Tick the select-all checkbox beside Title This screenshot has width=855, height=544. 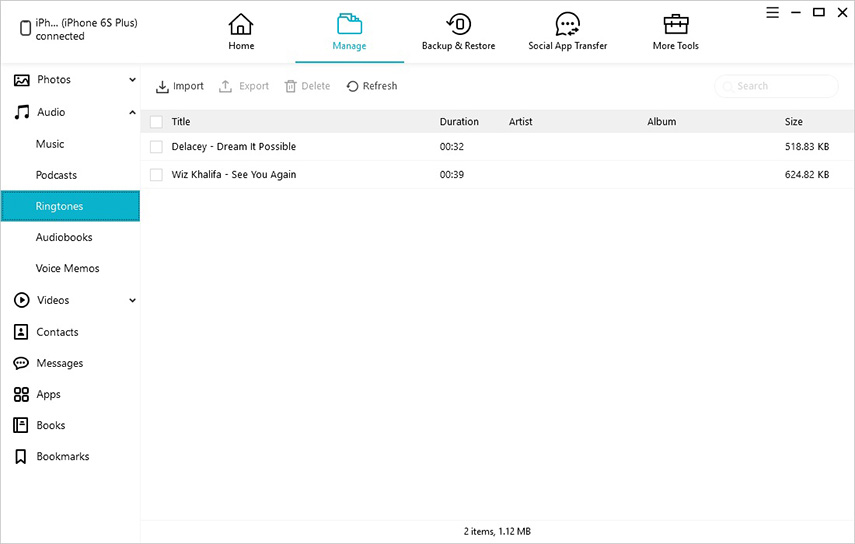click(156, 122)
